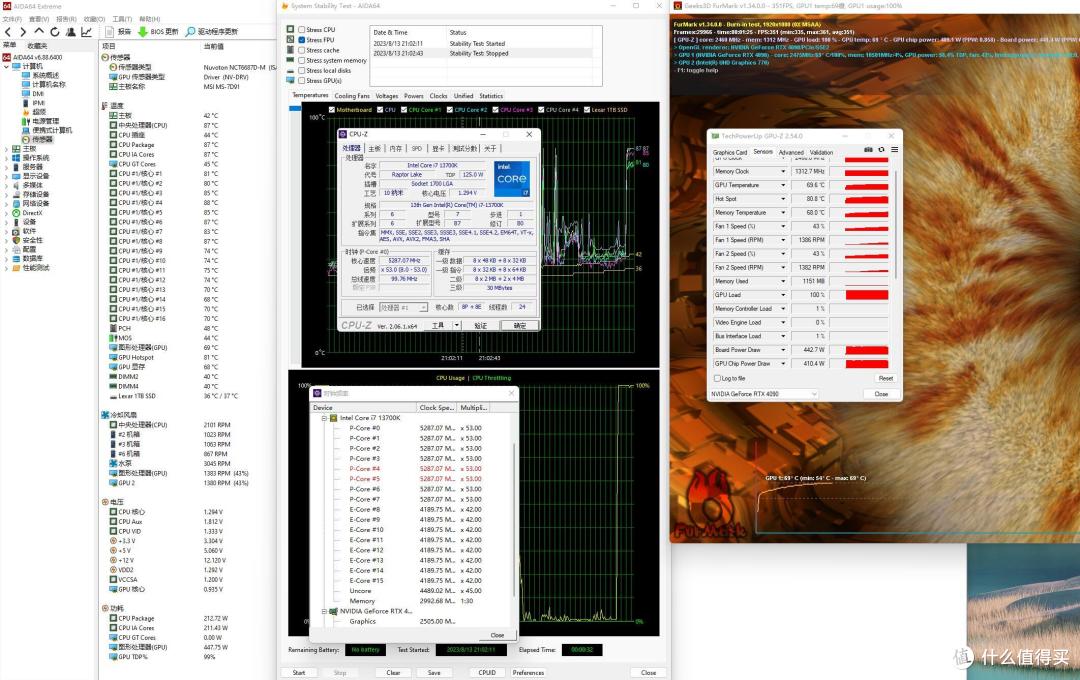Open NVIDIA GeForce RTX 4090 GPU selector
Viewport: 1080px width, 680px height.
click(x=764, y=394)
